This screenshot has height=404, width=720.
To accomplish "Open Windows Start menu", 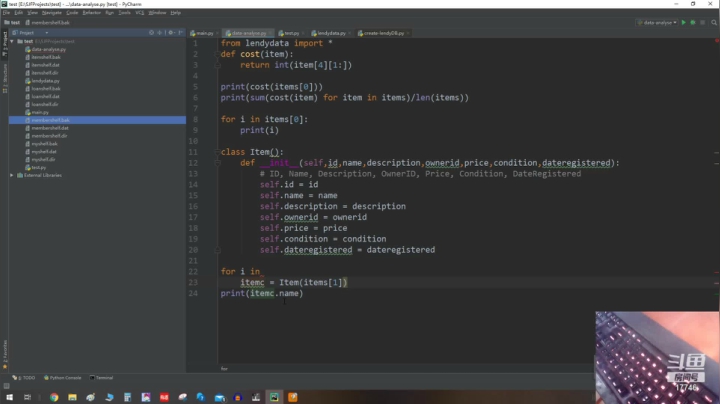I will (x=9, y=397).
